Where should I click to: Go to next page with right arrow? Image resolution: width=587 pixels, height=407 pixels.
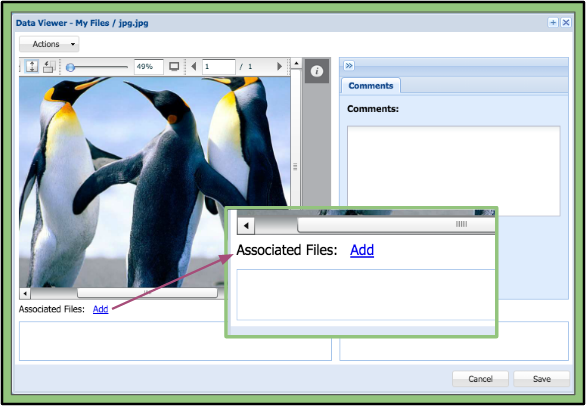coord(279,66)
